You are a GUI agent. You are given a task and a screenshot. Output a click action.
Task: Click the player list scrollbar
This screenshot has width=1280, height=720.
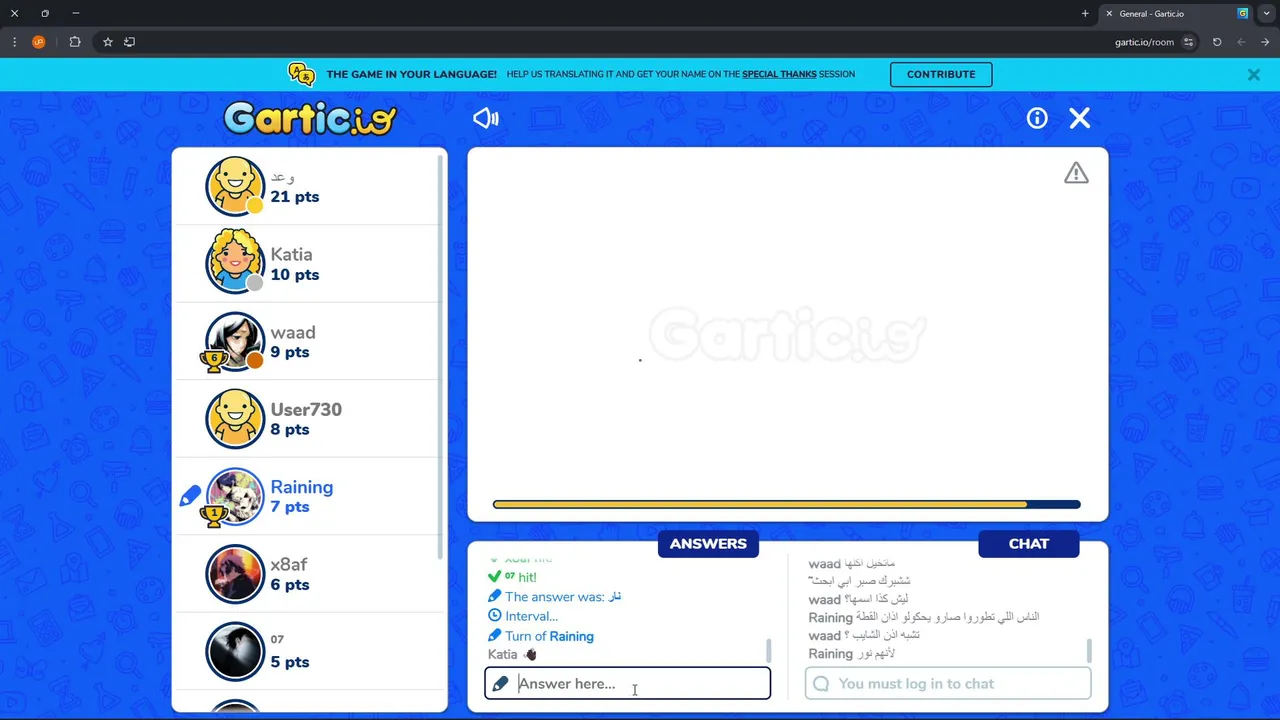tap(440, 357)
